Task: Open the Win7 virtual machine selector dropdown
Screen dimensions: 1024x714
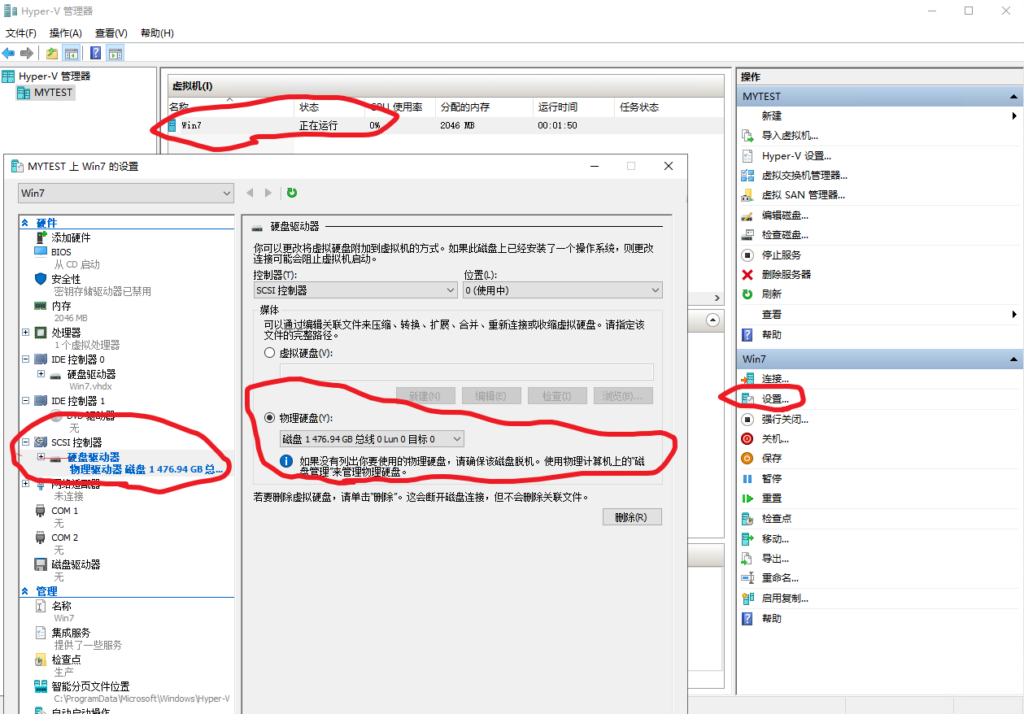Action: tap(125, 193)
